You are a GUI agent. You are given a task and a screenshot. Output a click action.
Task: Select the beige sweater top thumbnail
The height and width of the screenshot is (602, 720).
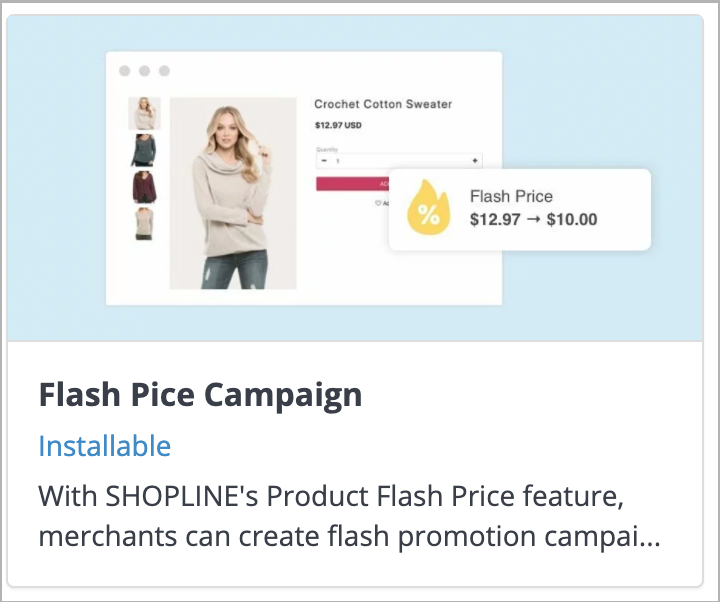click(x=144, y=113)
